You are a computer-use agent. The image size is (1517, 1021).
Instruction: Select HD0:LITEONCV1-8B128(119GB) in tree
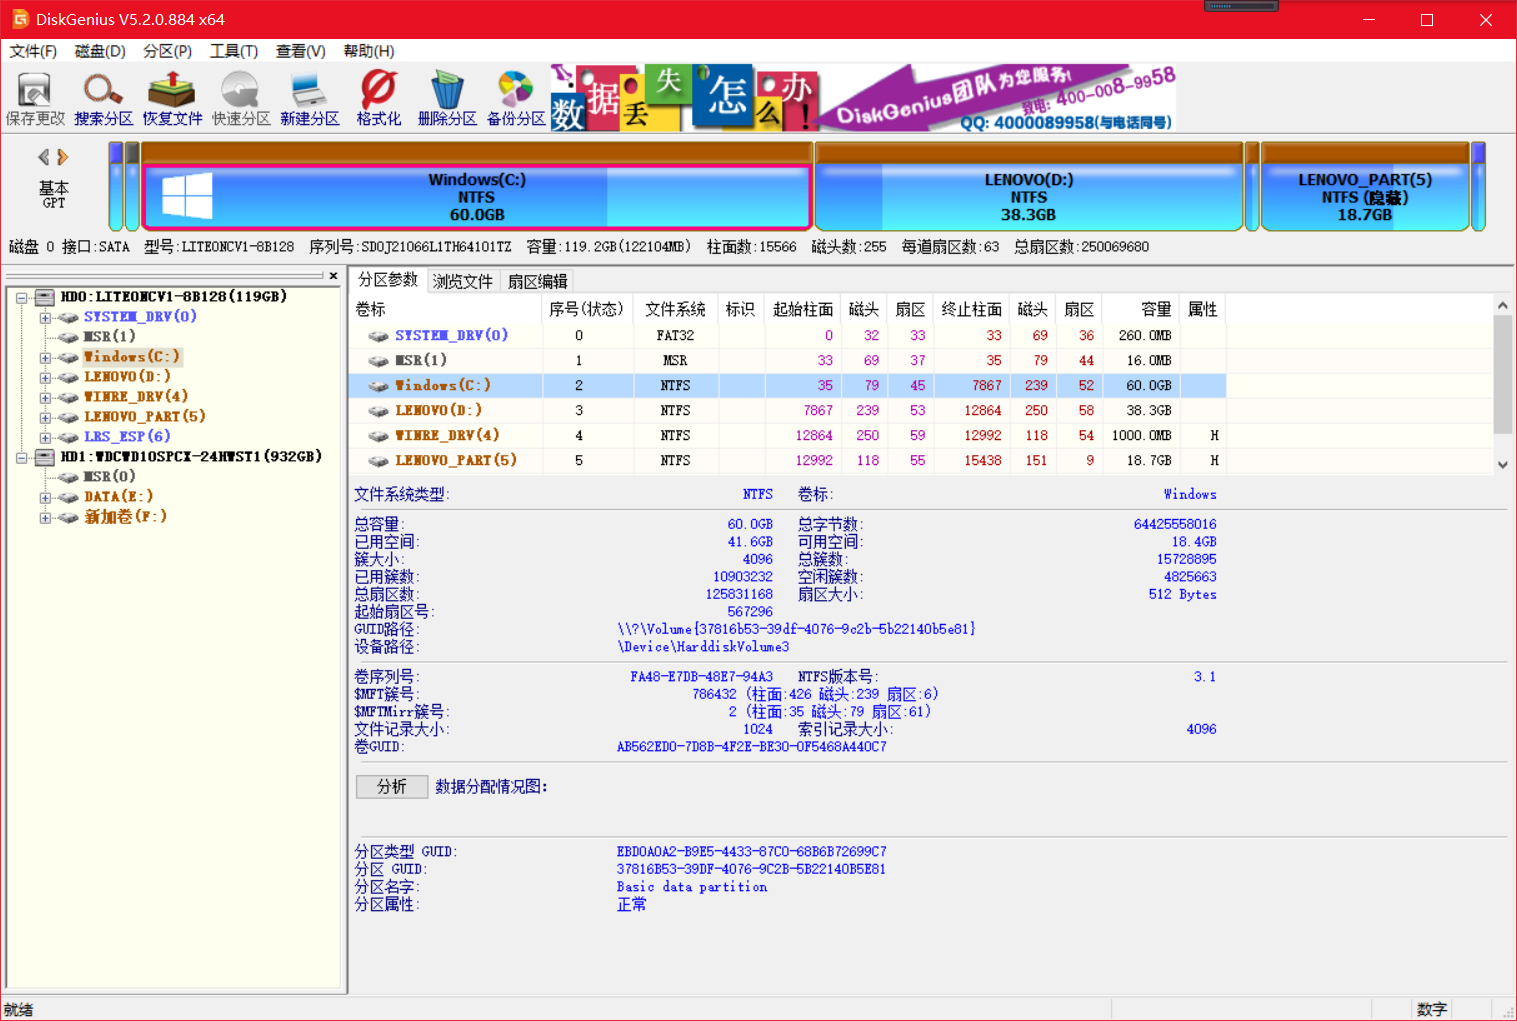tap(173, 297)
